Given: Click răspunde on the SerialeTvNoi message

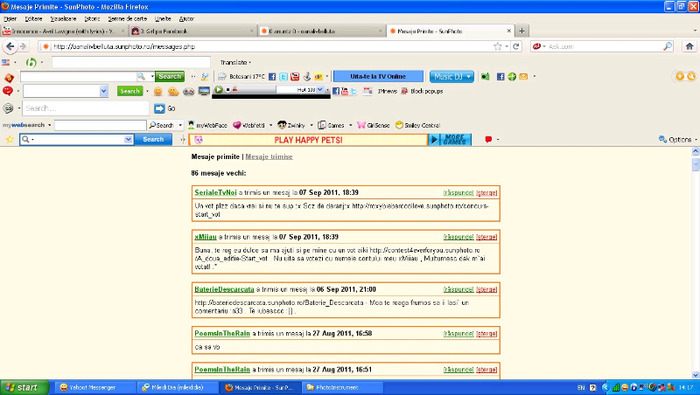Looking at the screenshot, I should coord(458,193).
